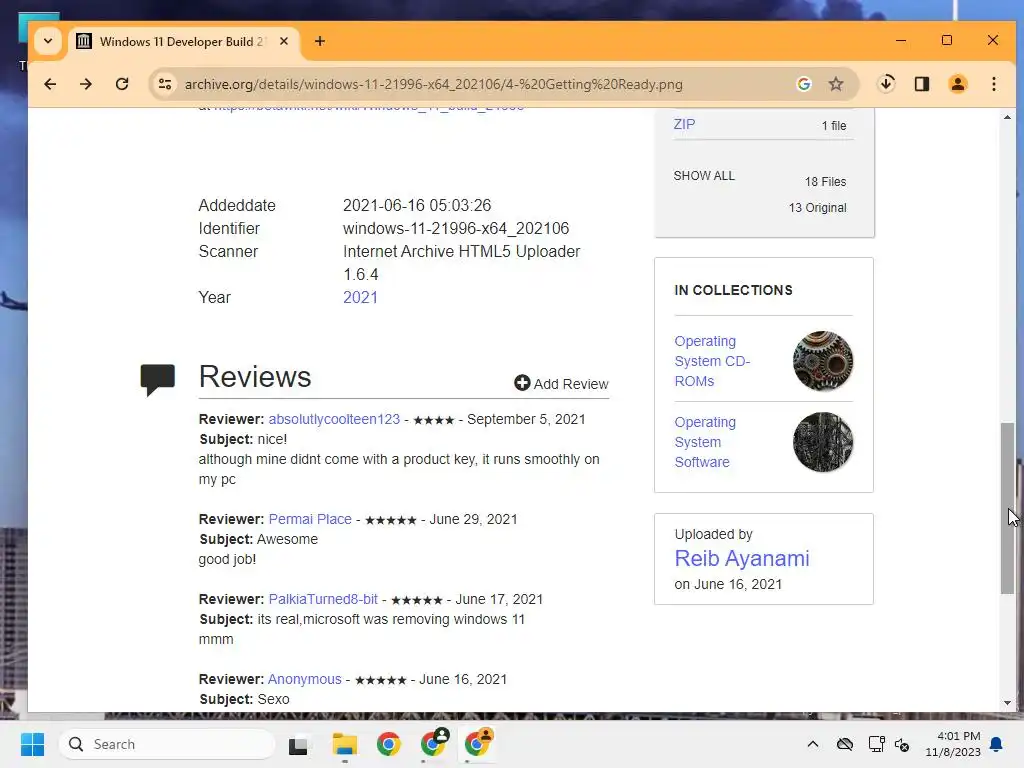Viewport: 1024px width, 768px height.
Task: Click the page vertical scrollbar thumb
Action: pyautogui.click(x=1007, y=508)
